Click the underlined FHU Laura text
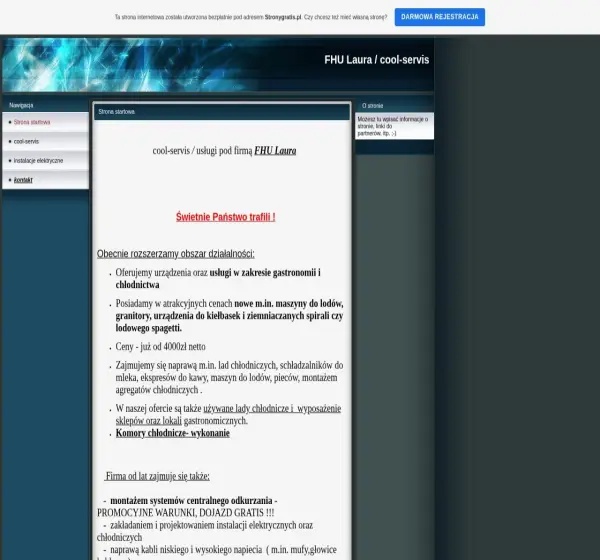 pos(275,150)
